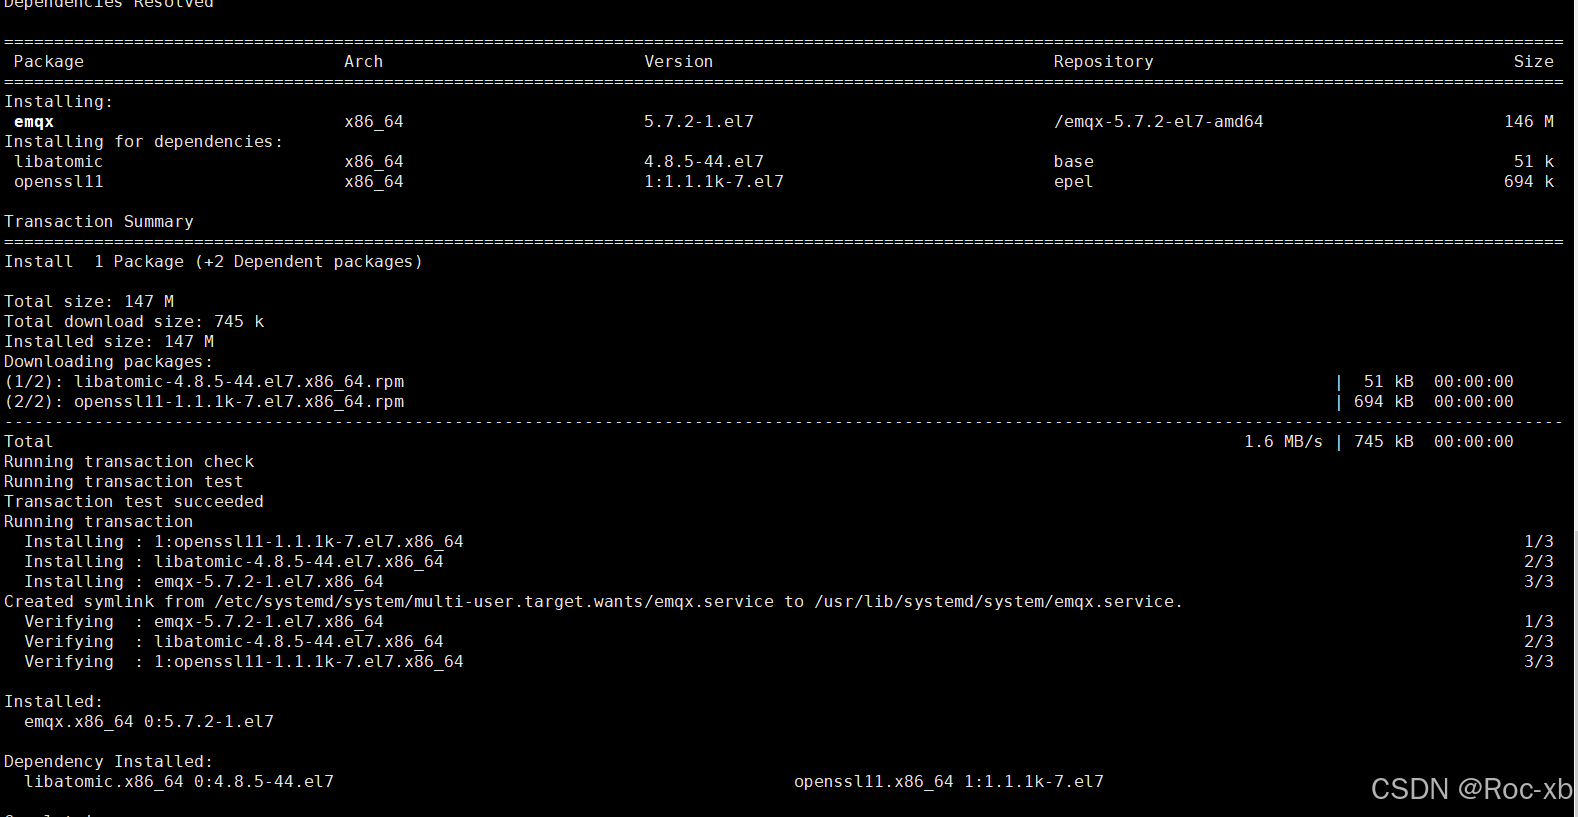This screenshot has height=817, width=1578.
Task: Click repository '/emqx-5.7.2-el7-amd64'
Action: 1158,122
